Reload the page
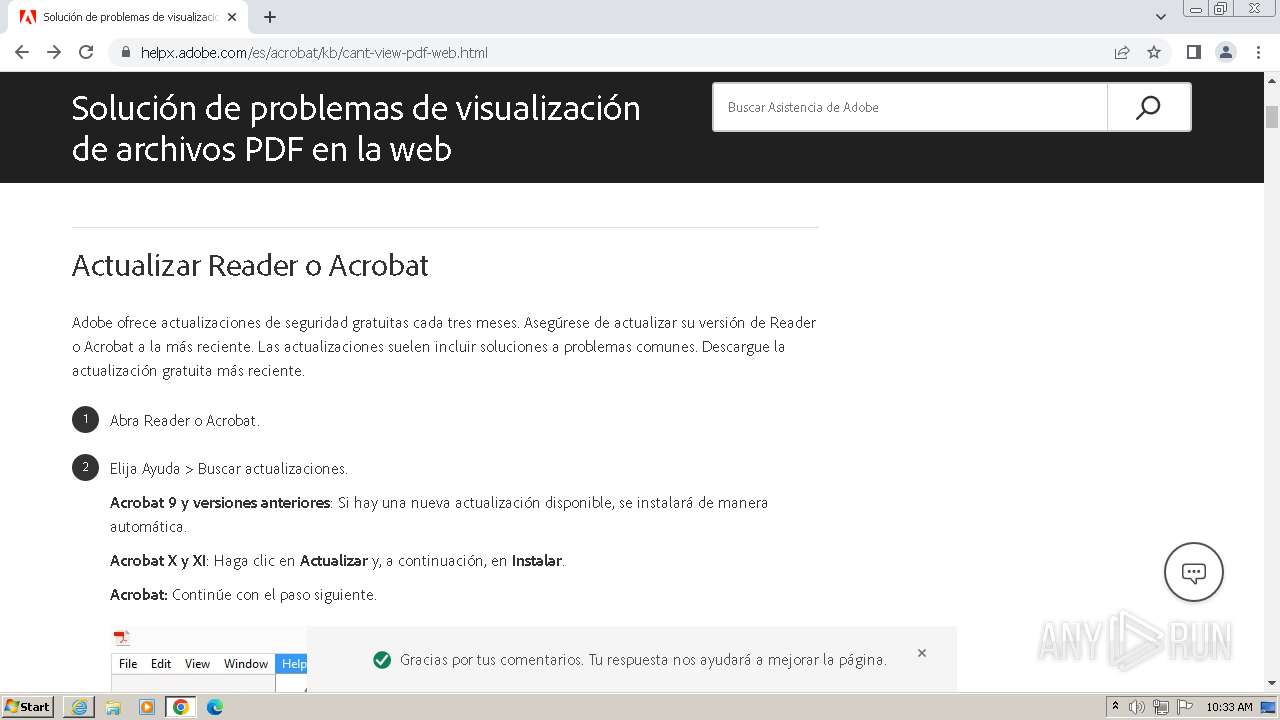This screenshot has width=1280, height=720. tap(86, 52)
